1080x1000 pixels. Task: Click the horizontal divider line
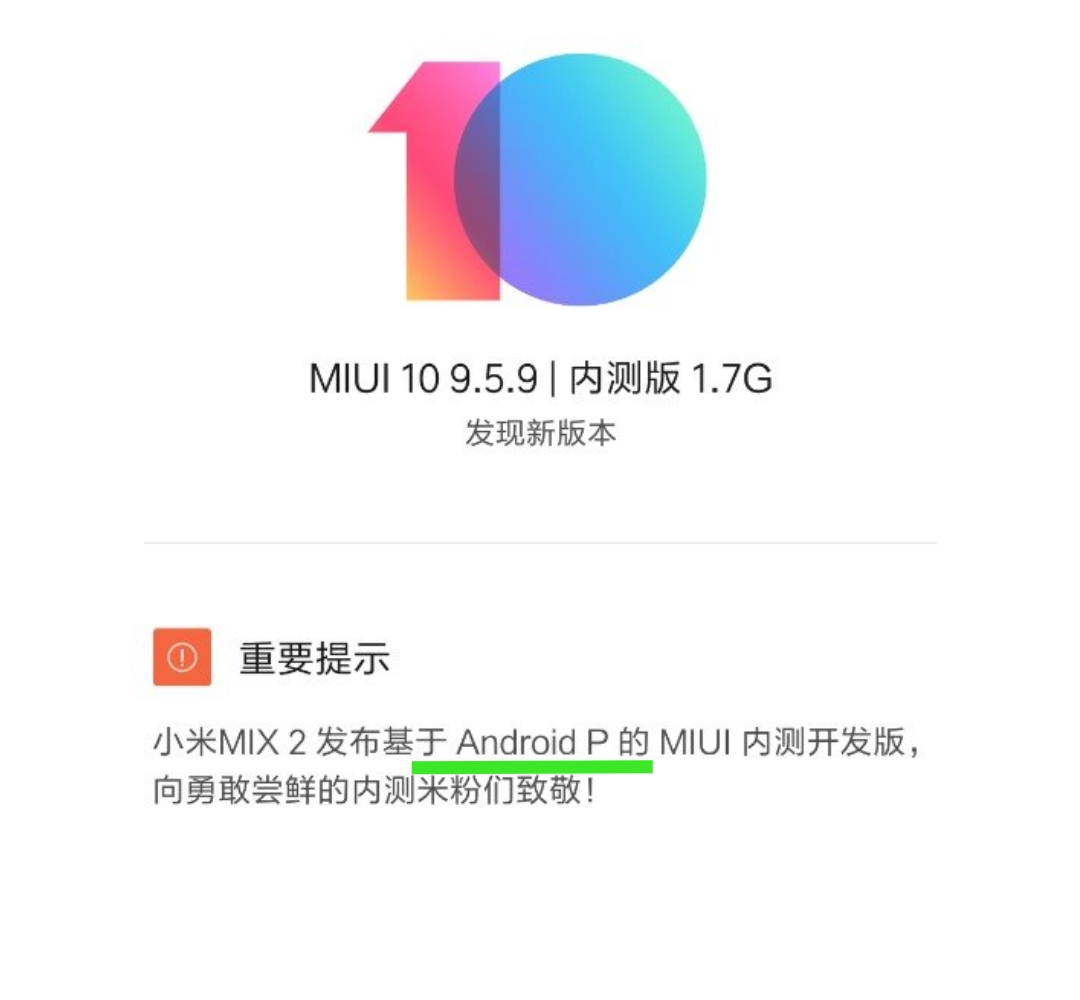(x=540, y=543)
